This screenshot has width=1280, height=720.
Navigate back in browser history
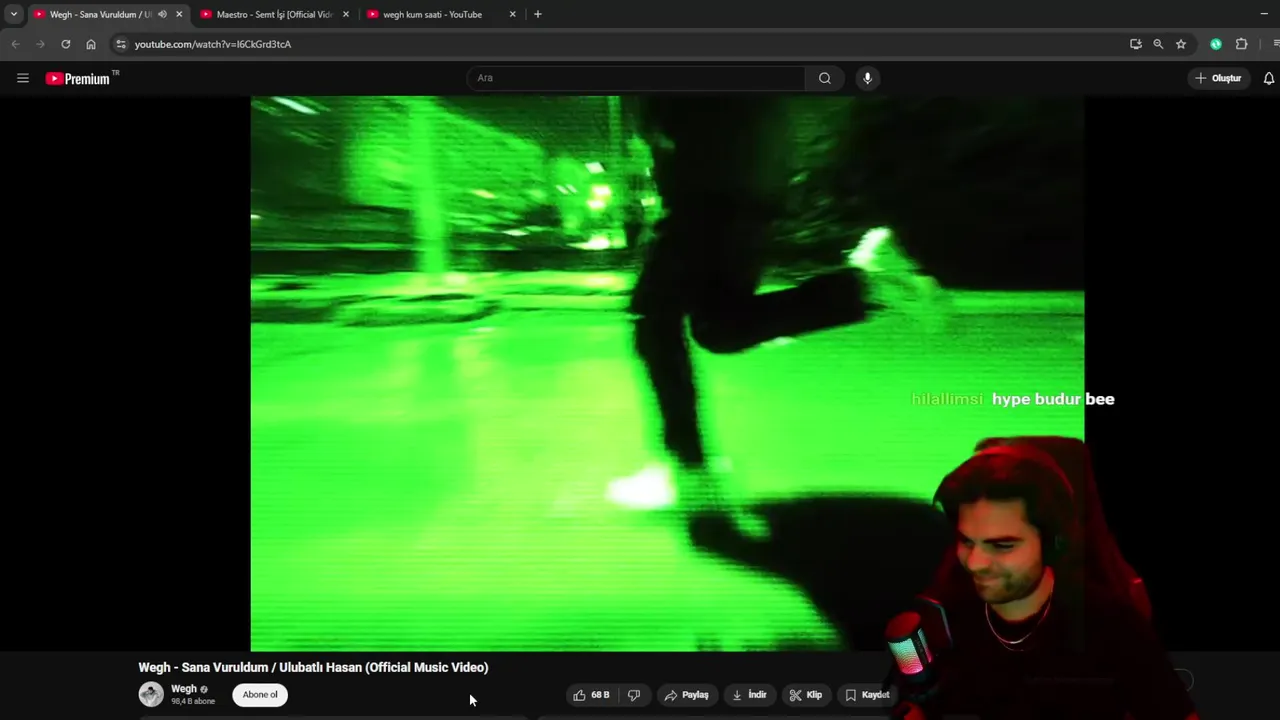point(15,44)
